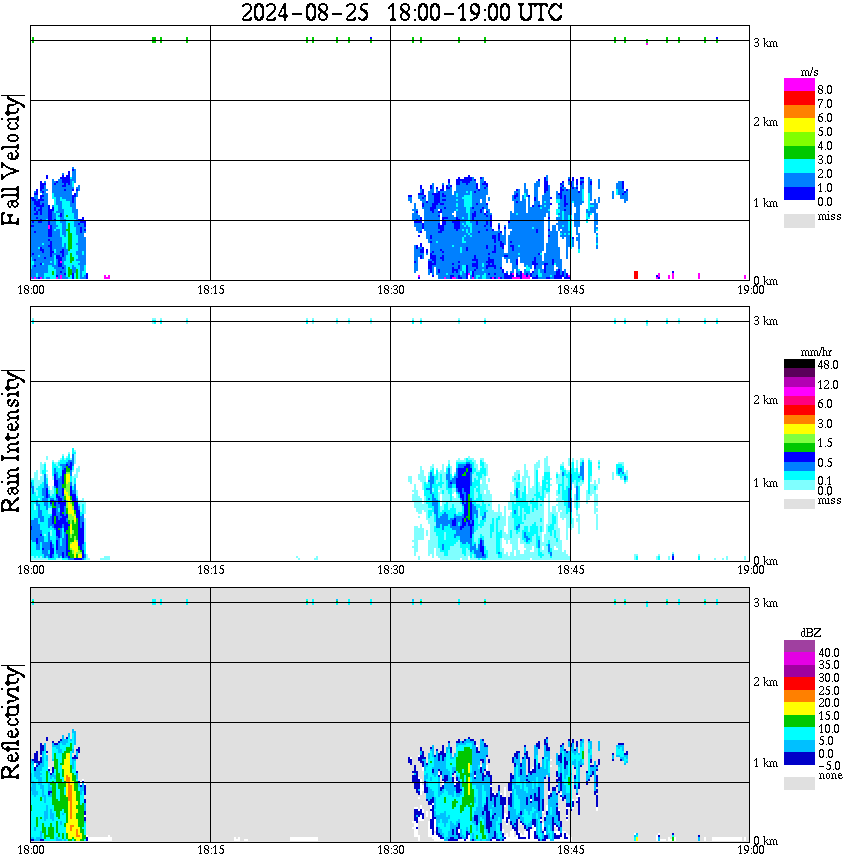
Task: Click the 'Fall Velocity' axis label
Action: point(12,160)
